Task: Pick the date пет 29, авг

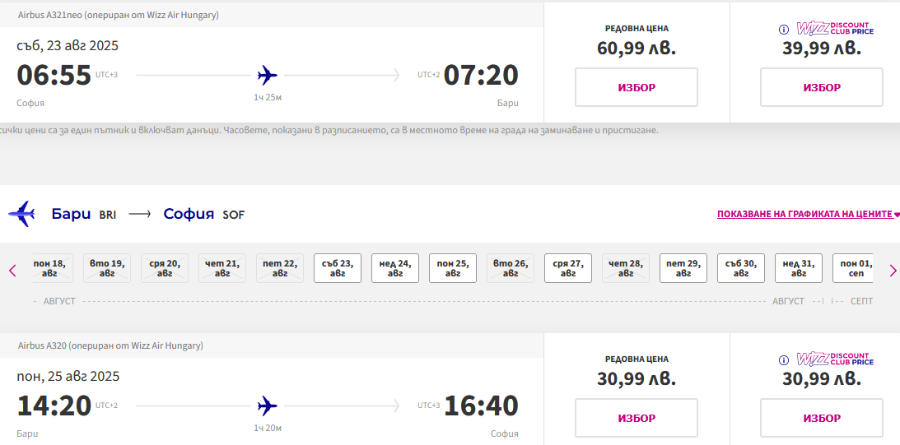Action: point(683,268)
